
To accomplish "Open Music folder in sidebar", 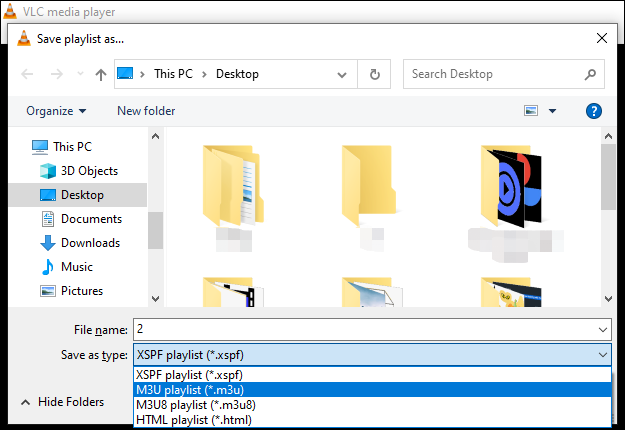I will pos(77,267).
